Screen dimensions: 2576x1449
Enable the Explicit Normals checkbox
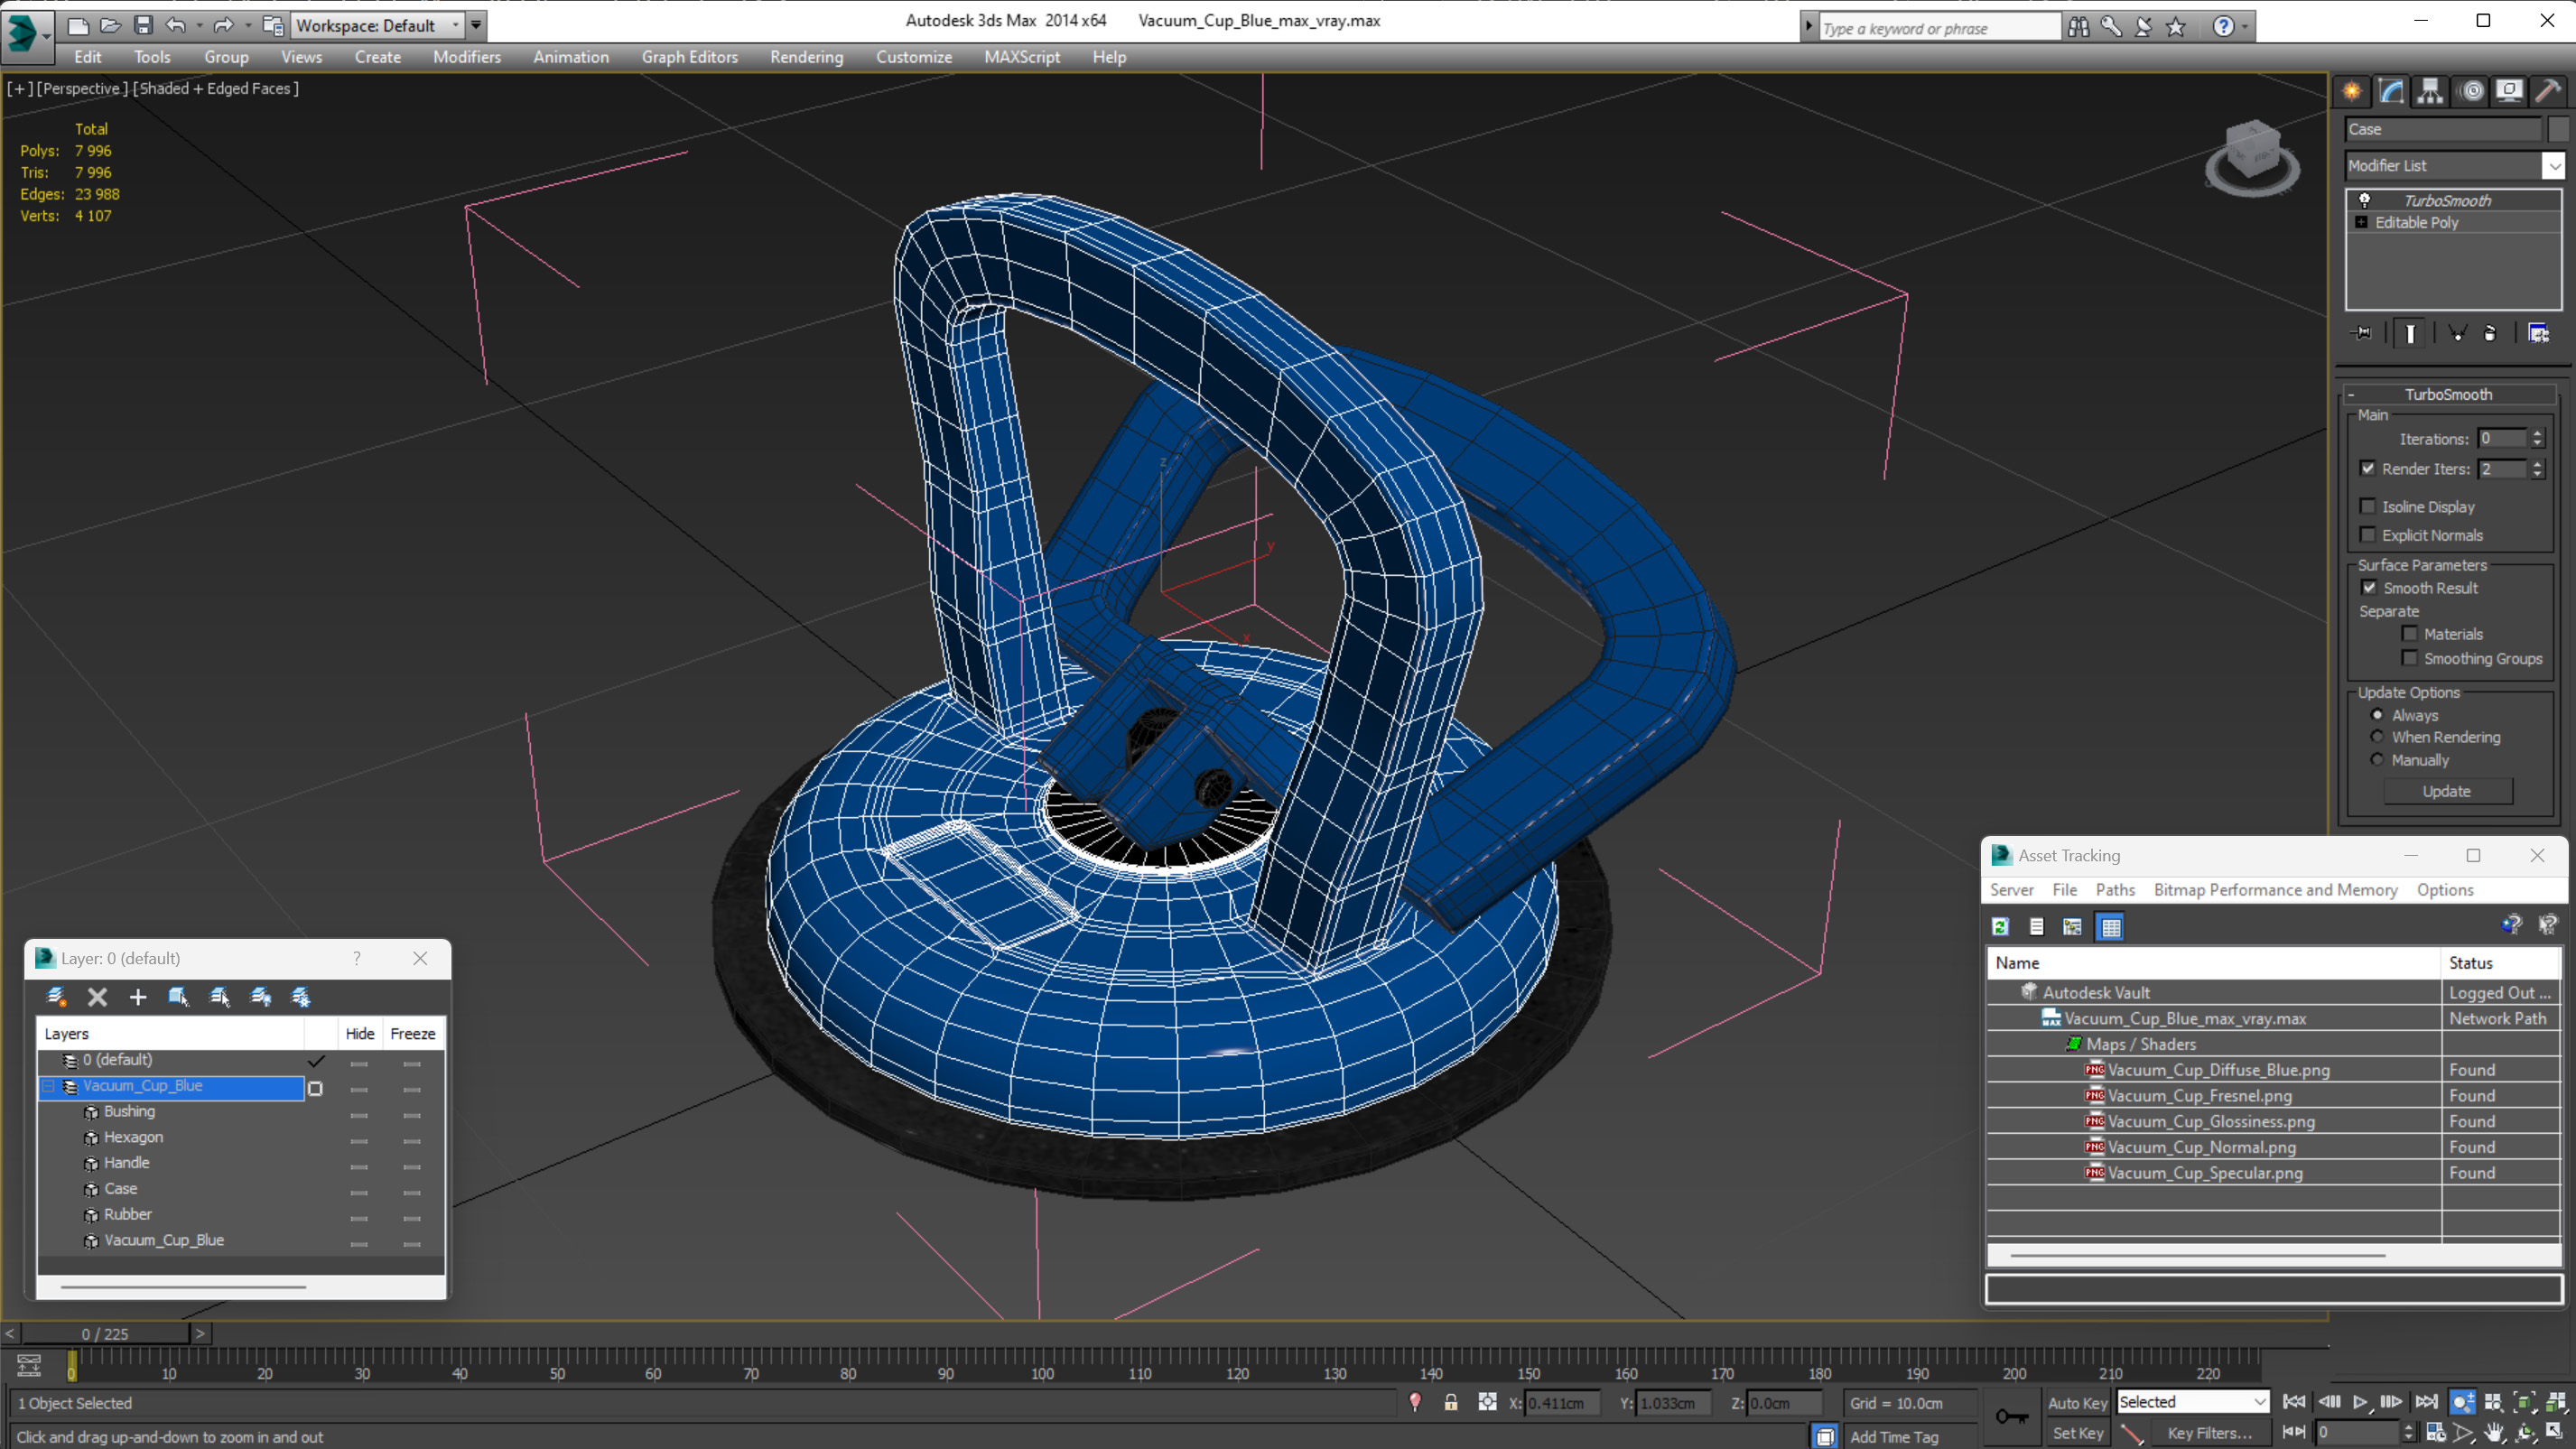(x=2367, y=534)
